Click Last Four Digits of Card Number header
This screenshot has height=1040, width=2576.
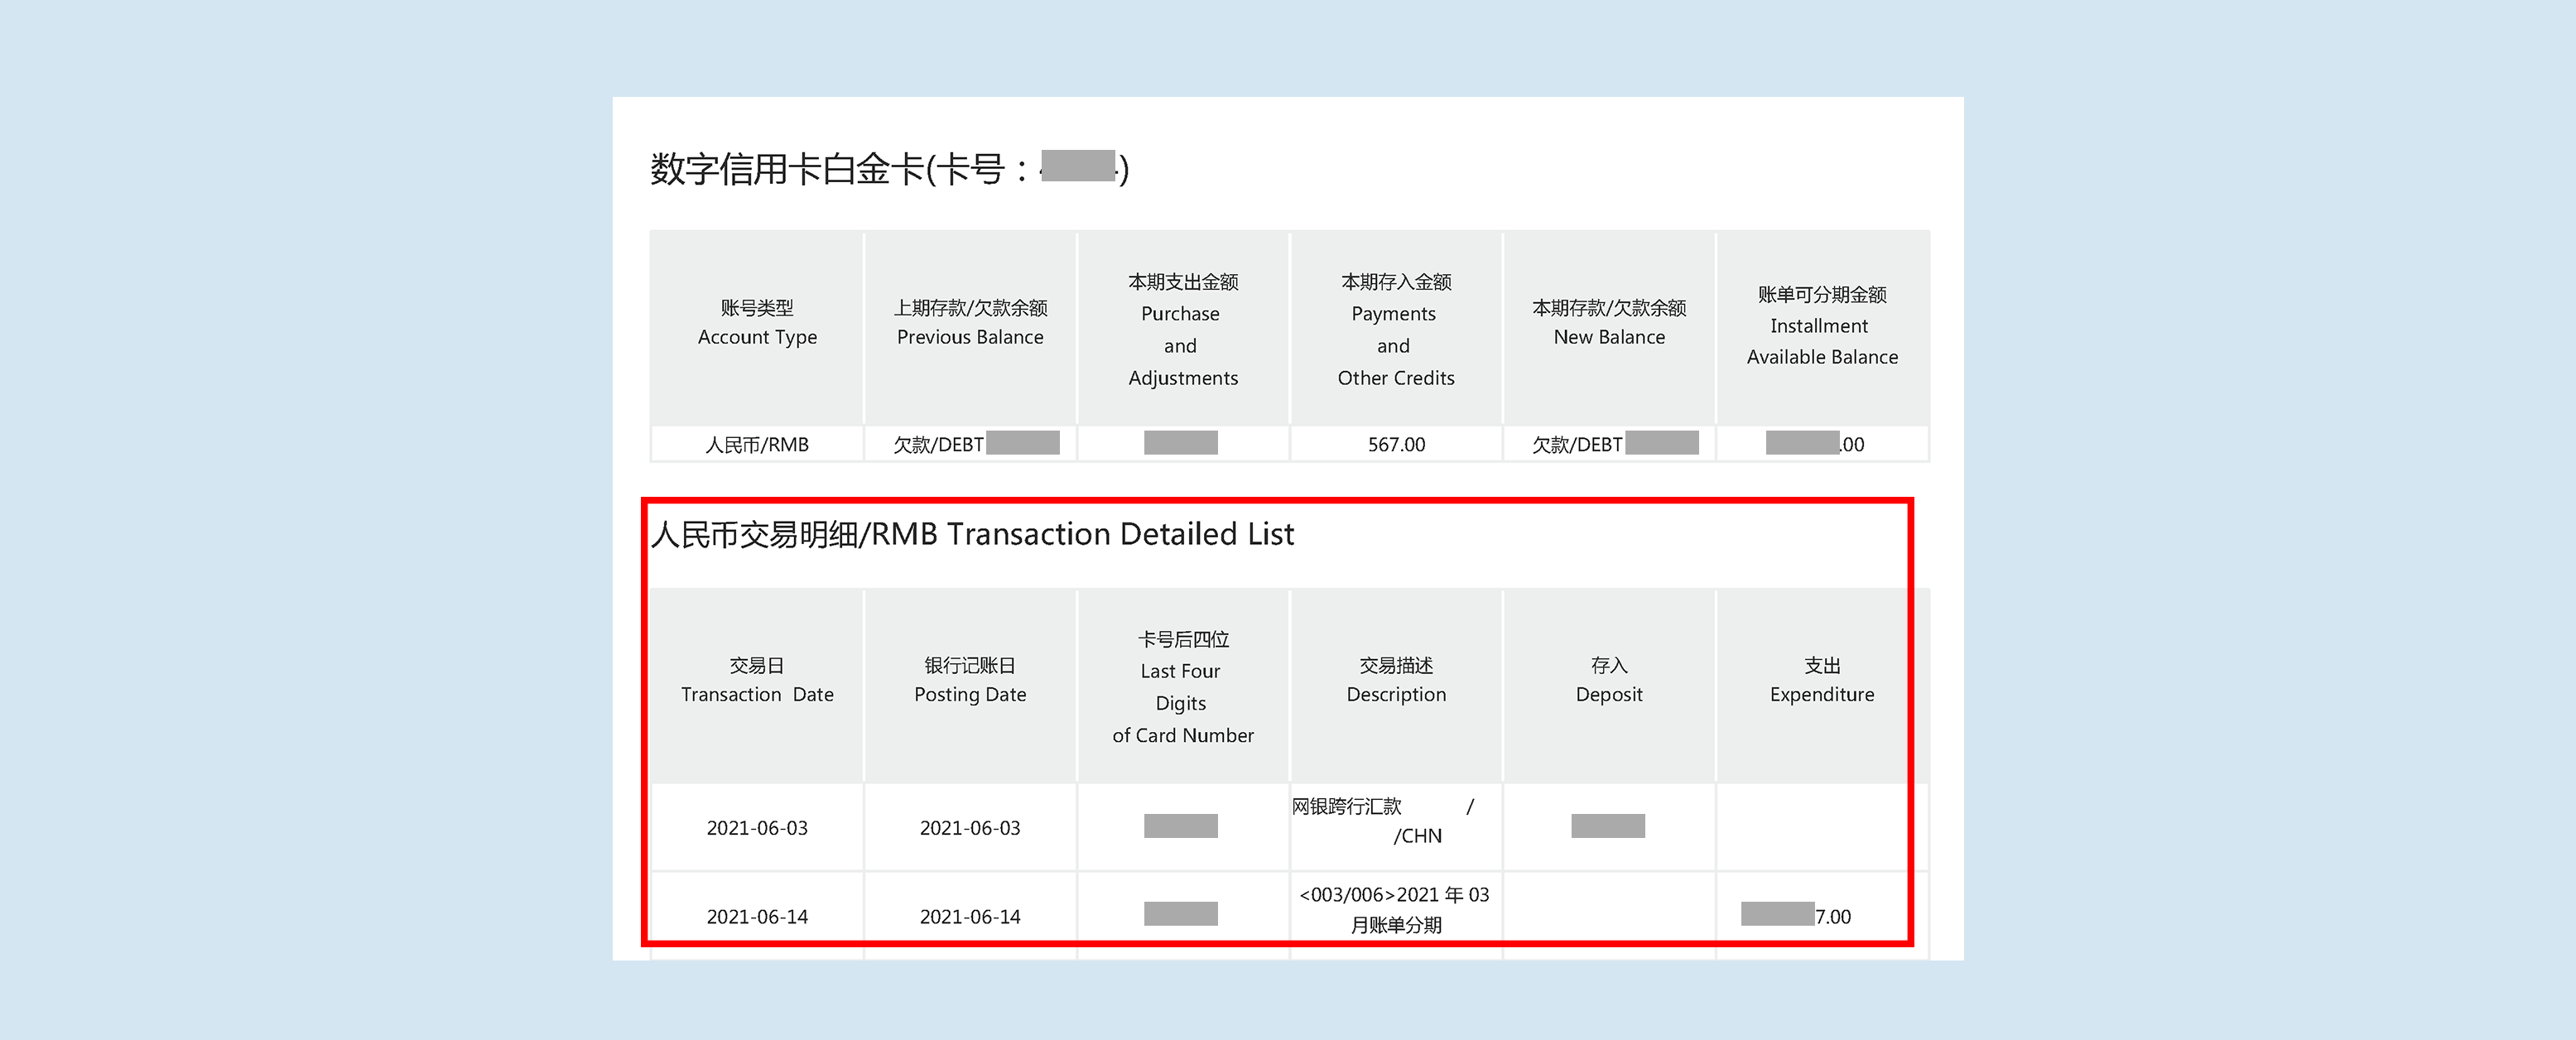coord(1182,687)
